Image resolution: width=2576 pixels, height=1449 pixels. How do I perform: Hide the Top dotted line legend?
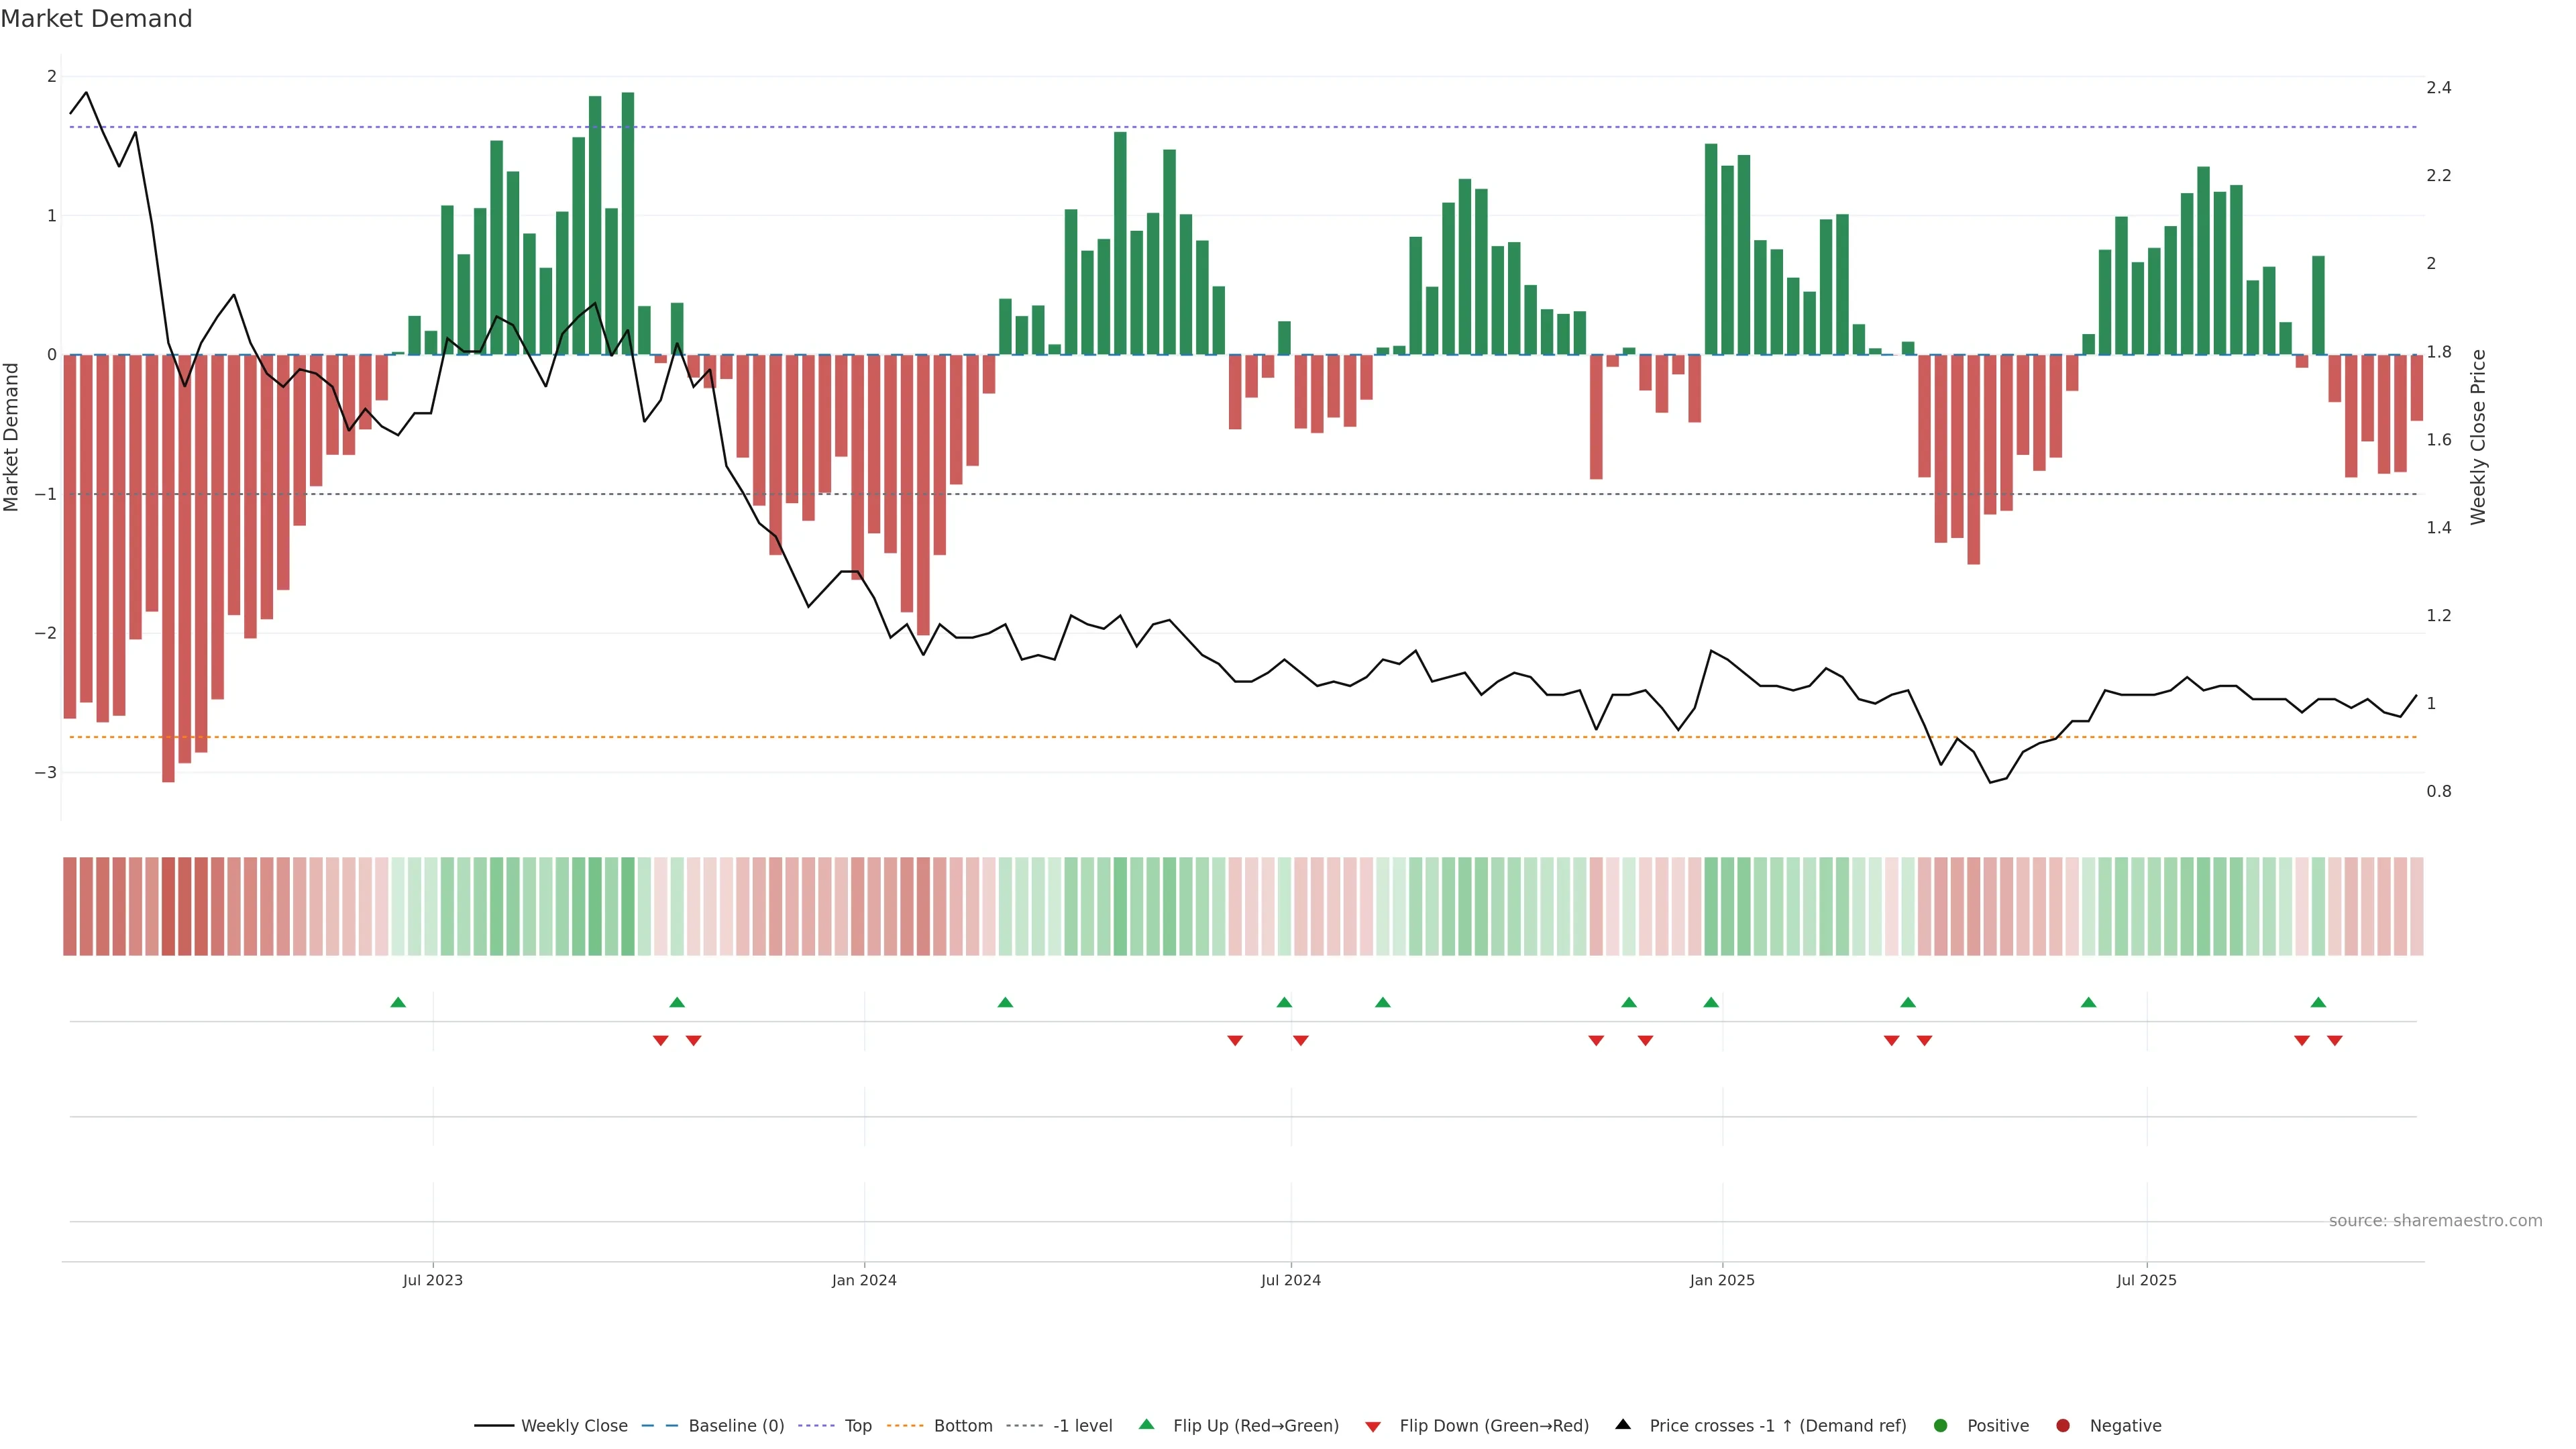(x=857, y=1426)
